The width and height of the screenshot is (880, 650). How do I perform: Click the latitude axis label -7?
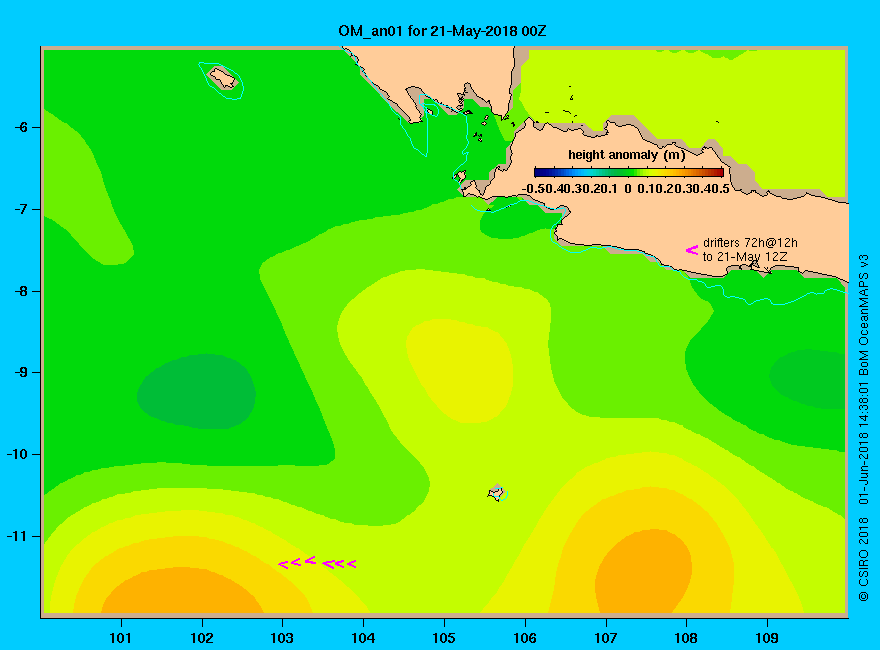point(21,209)
